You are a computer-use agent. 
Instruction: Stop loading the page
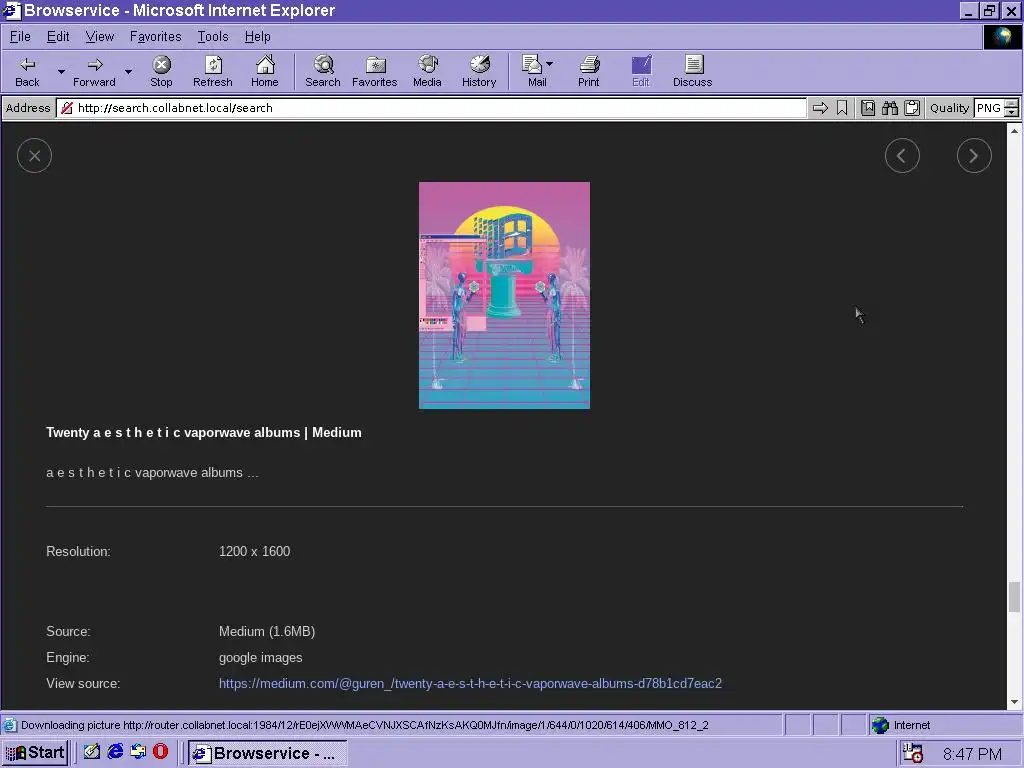[x=161, y=72]
